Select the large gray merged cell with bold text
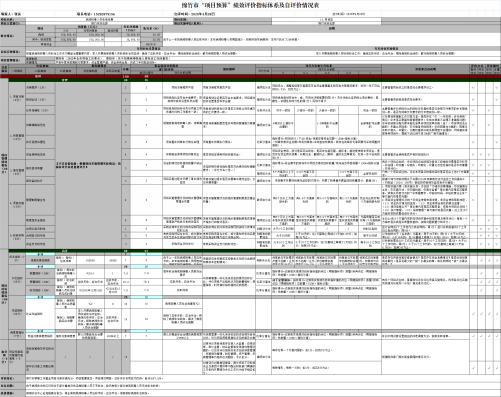The height and width of the screenshot is (397, 501). 88,165
